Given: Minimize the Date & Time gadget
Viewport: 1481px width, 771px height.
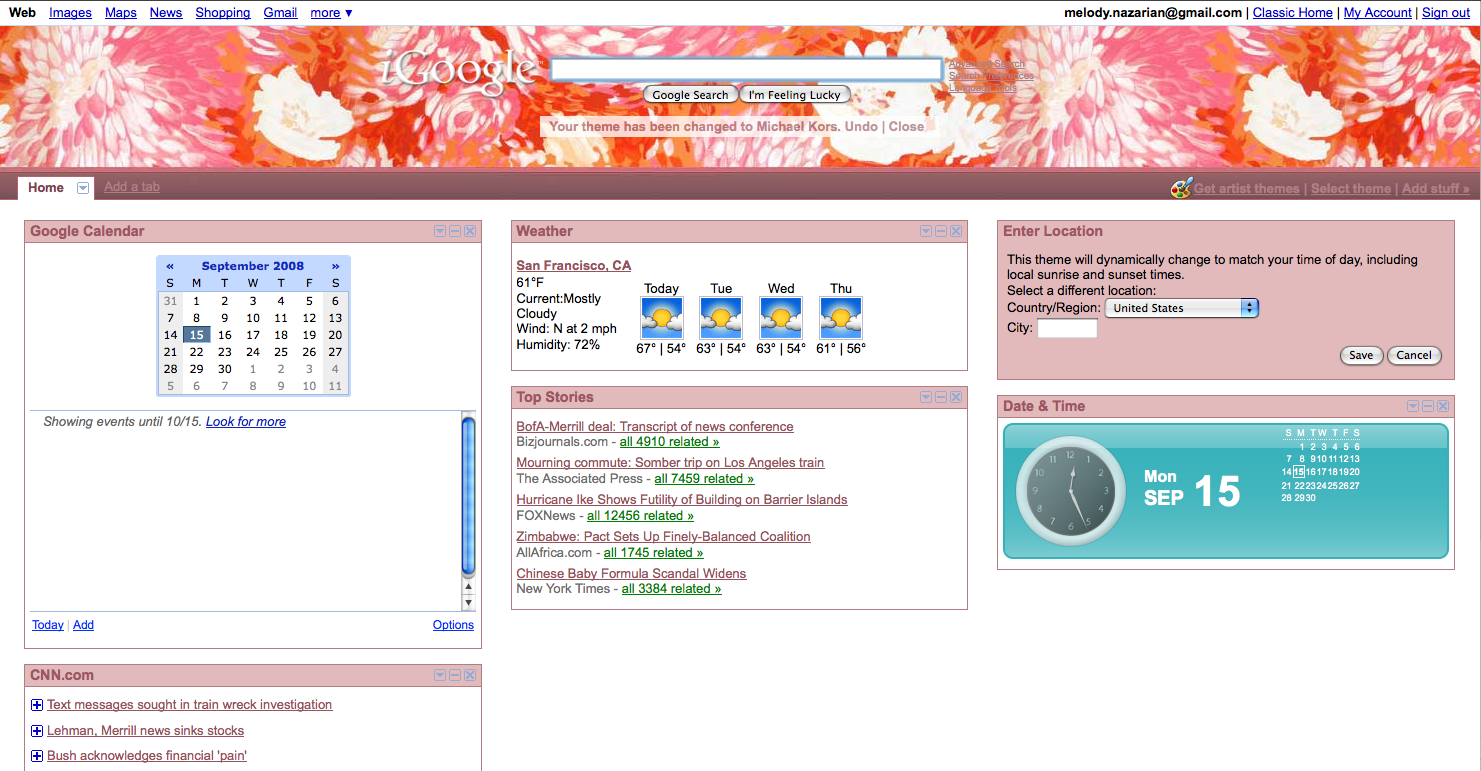Looking at the screenshot, I should click(x=1428, y=406).
